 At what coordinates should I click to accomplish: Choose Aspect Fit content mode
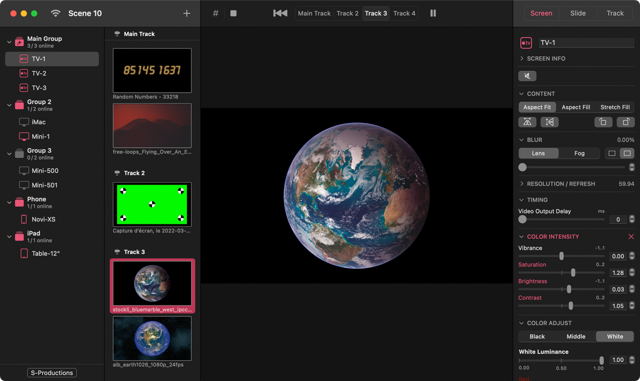tap(537, 107)
